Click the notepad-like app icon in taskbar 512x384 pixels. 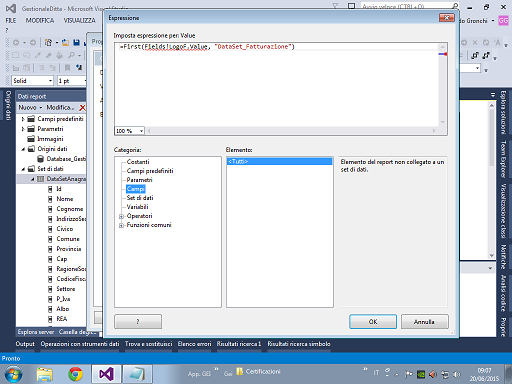(137, 374)
